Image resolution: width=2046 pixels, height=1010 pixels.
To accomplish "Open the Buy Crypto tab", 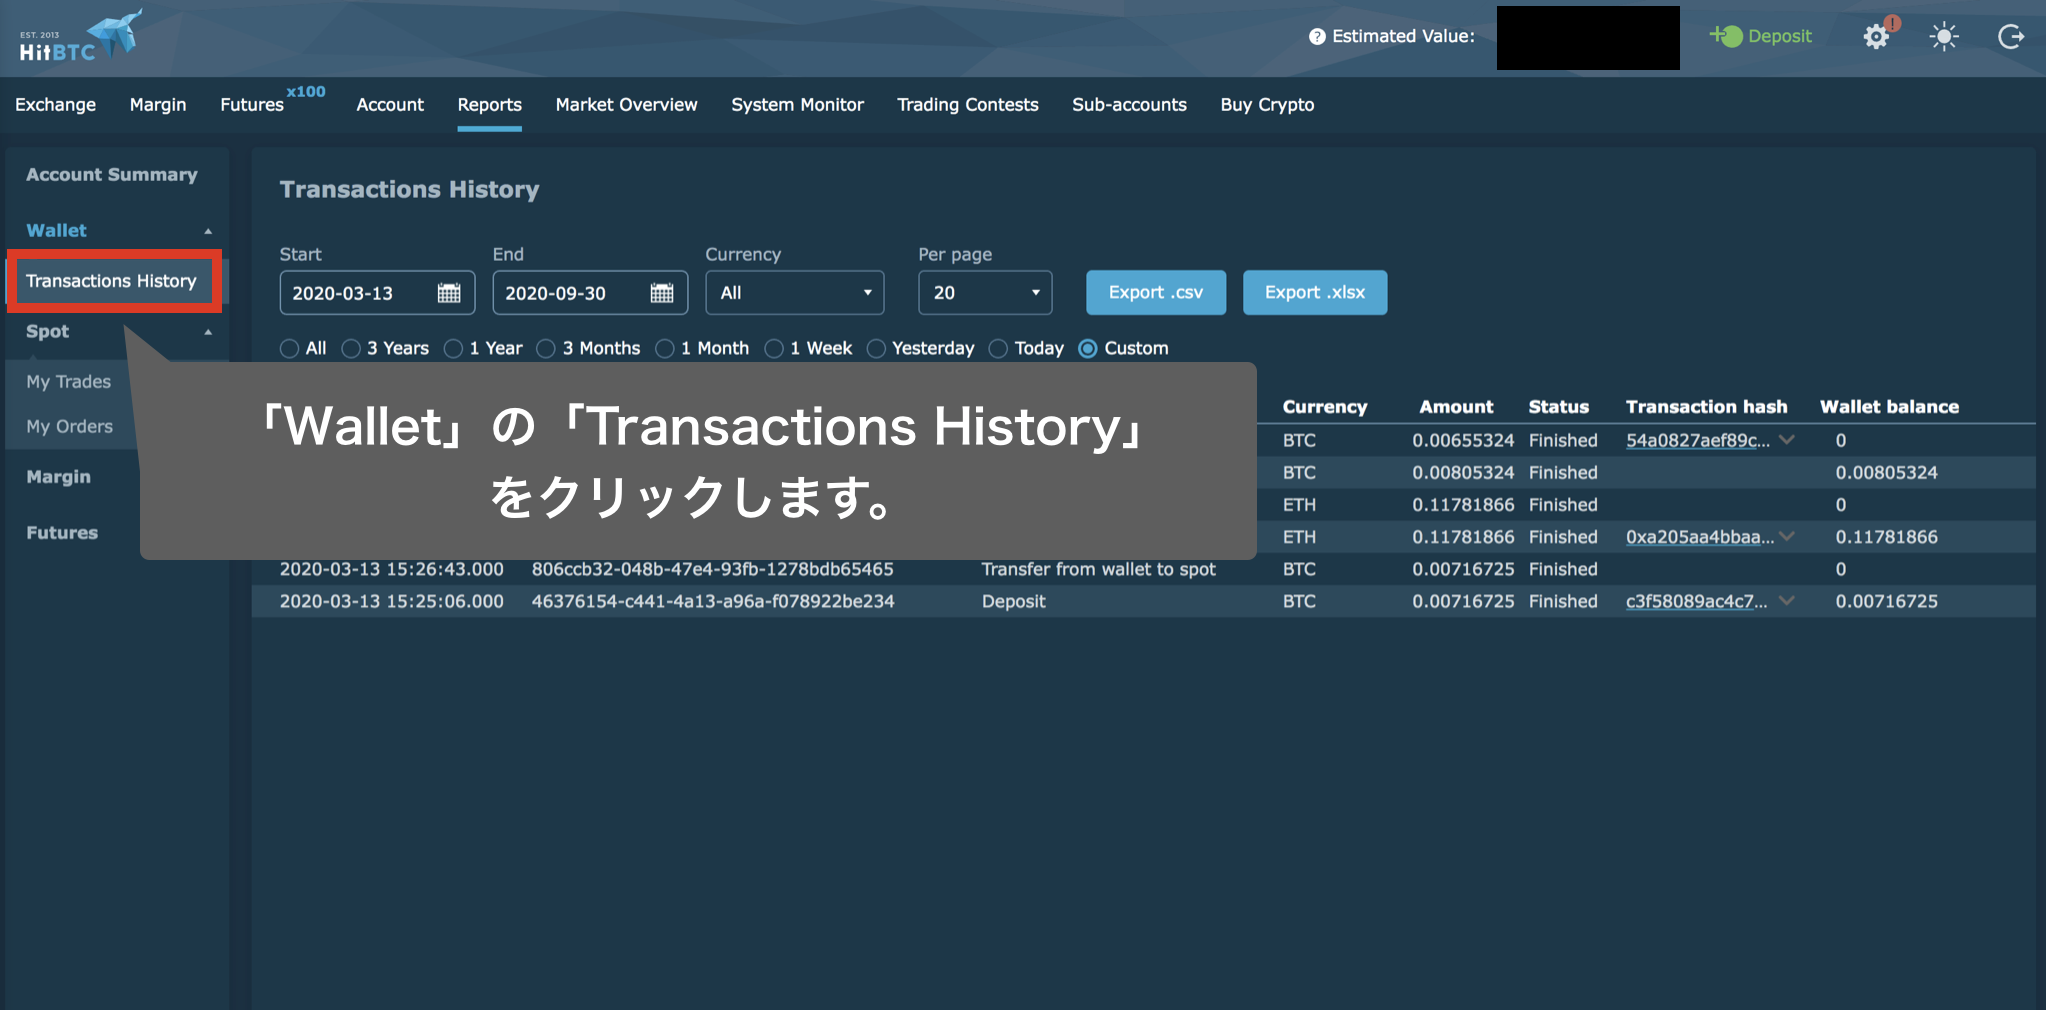I will (1267, 105).
